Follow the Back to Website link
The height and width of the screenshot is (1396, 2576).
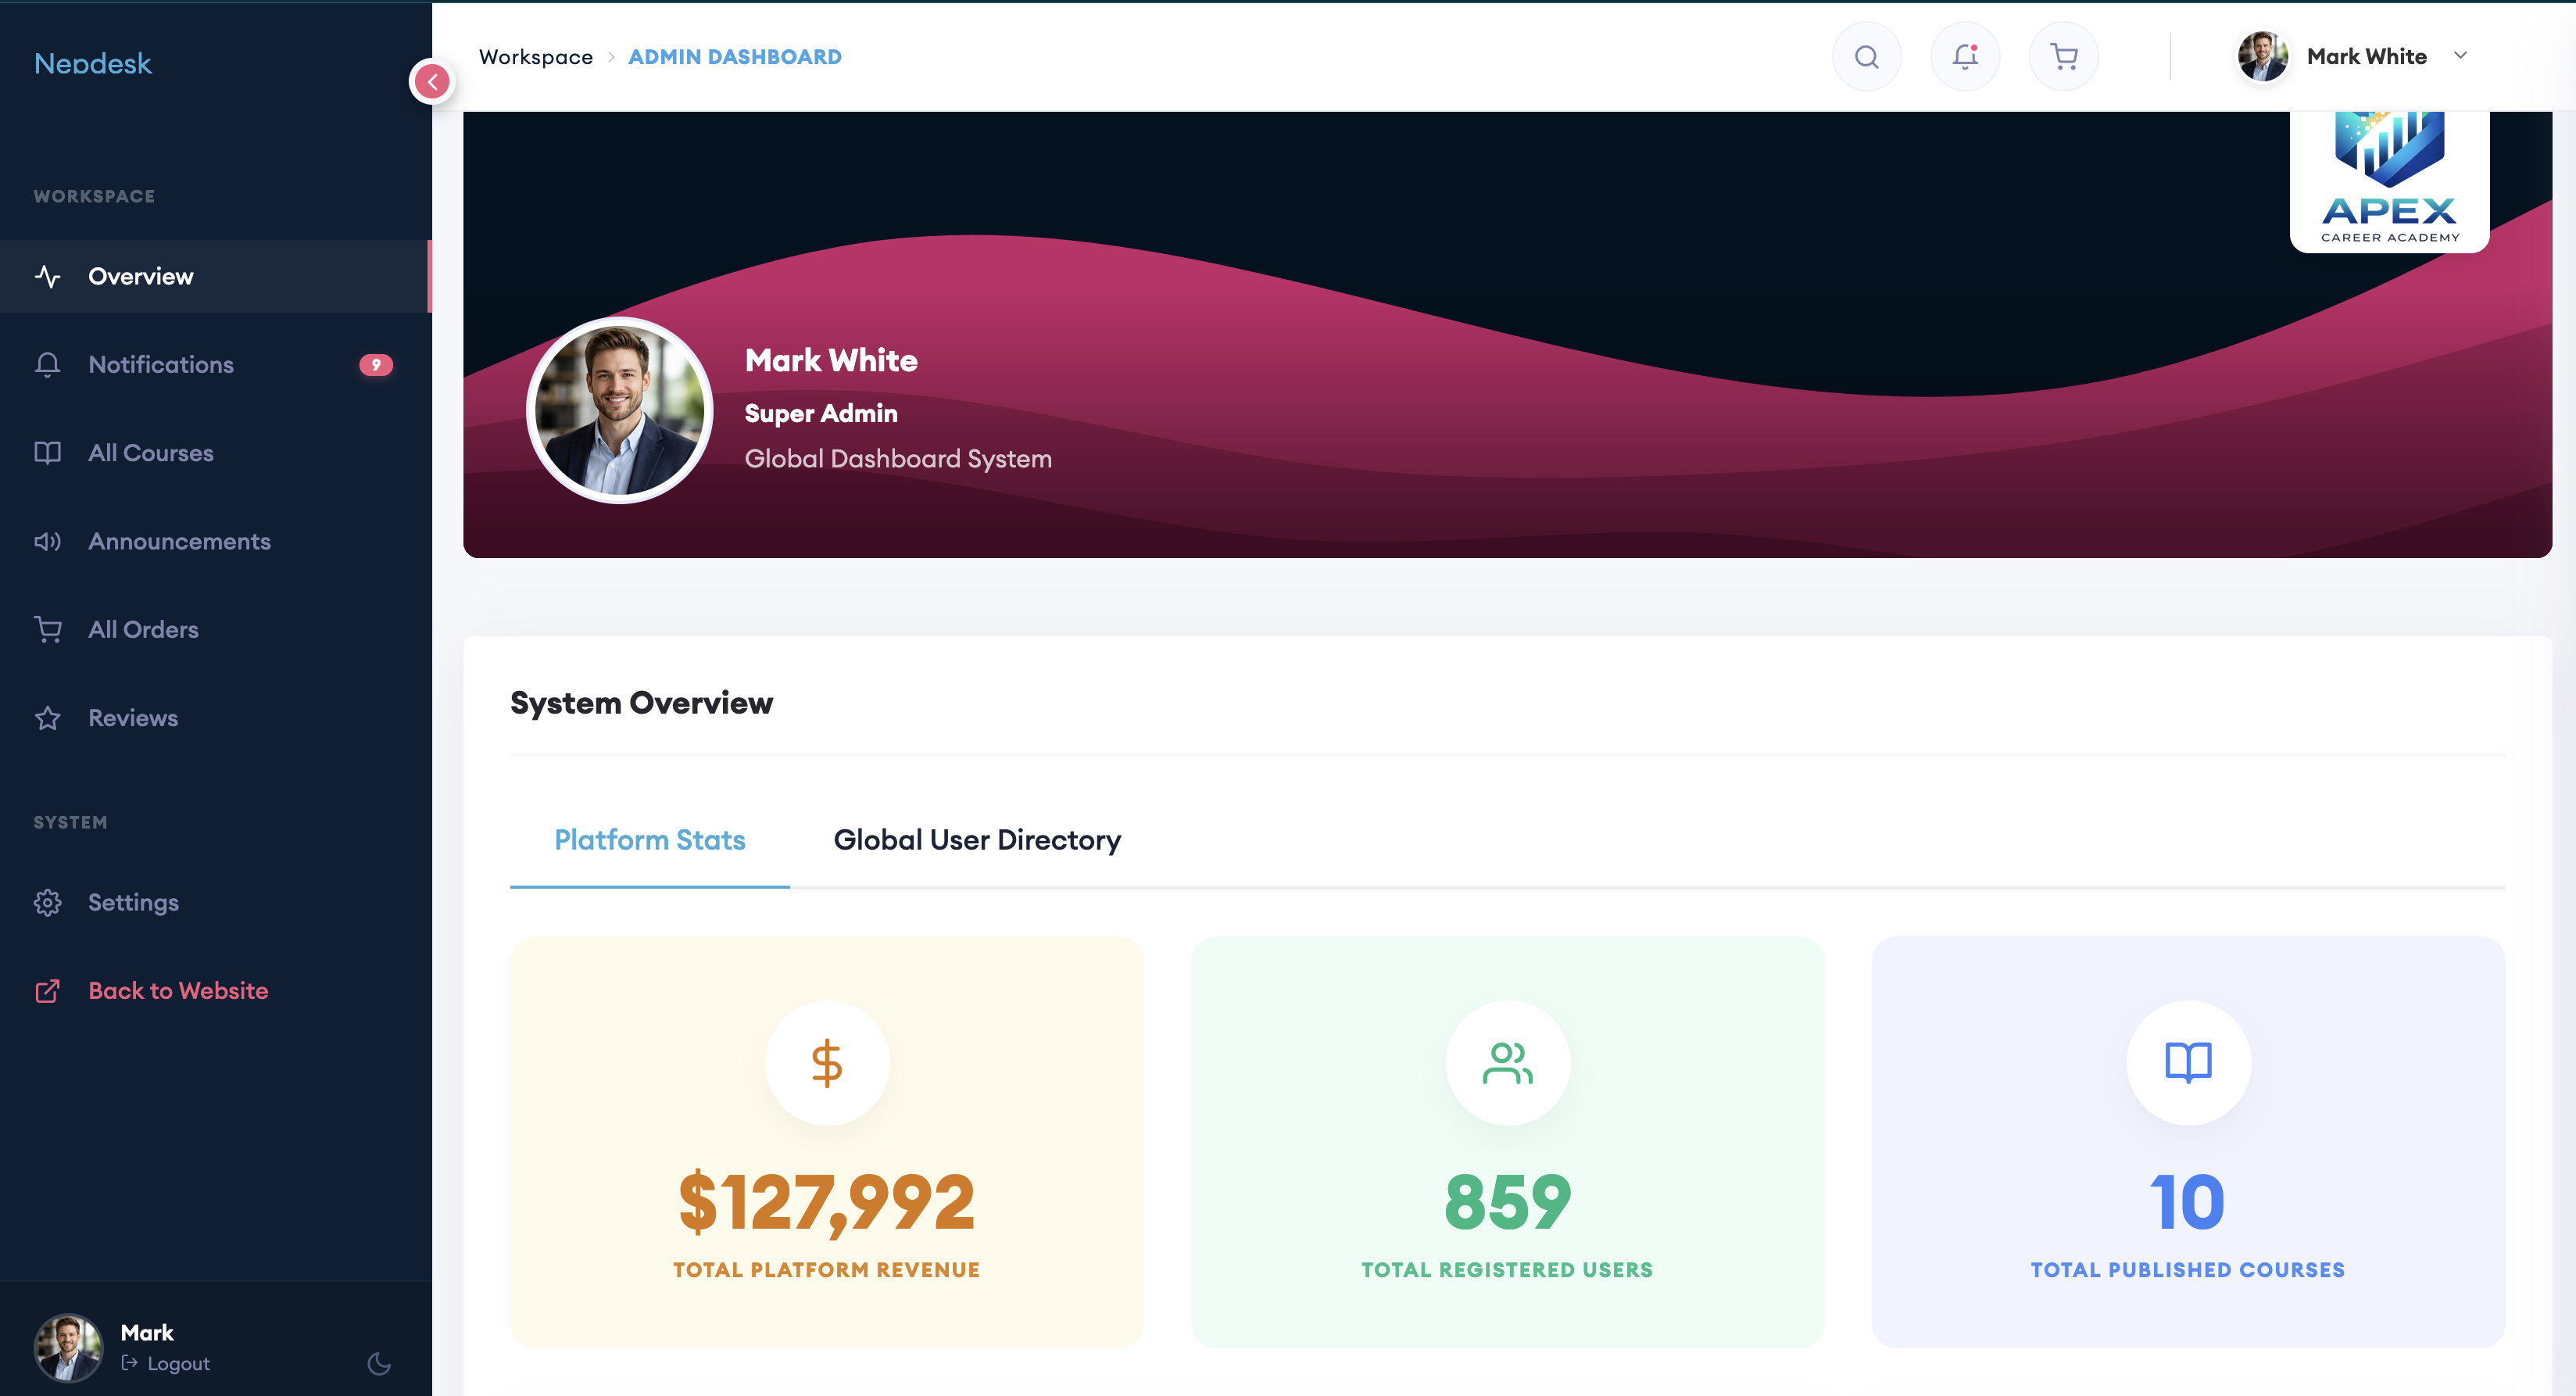pos(178,991)
